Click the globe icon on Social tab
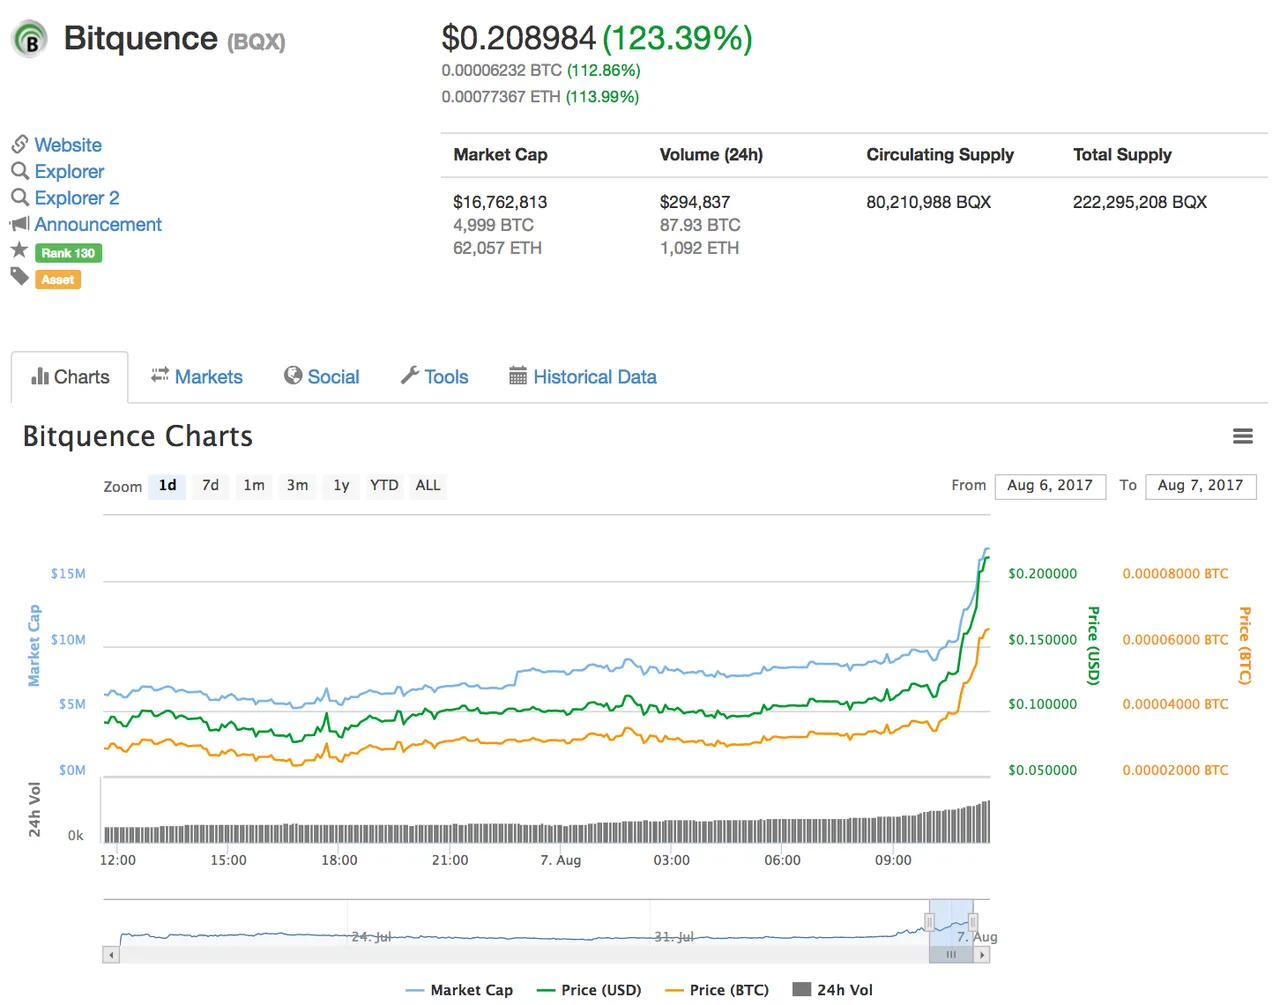The width and height of the screenshot is (1280, 1005). 293,375
